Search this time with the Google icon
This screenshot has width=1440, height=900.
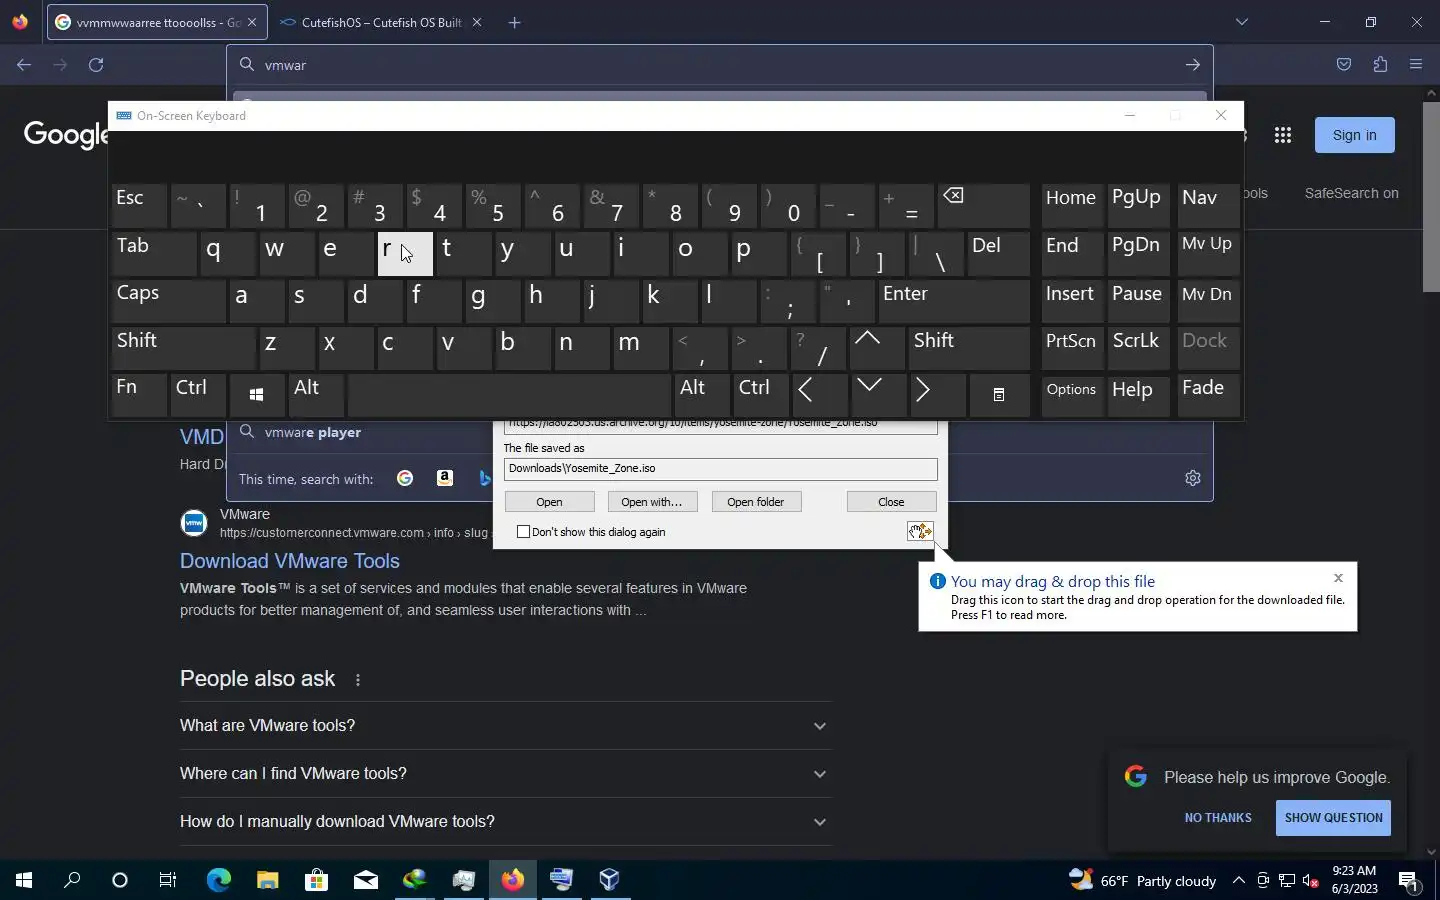[405, 478]
